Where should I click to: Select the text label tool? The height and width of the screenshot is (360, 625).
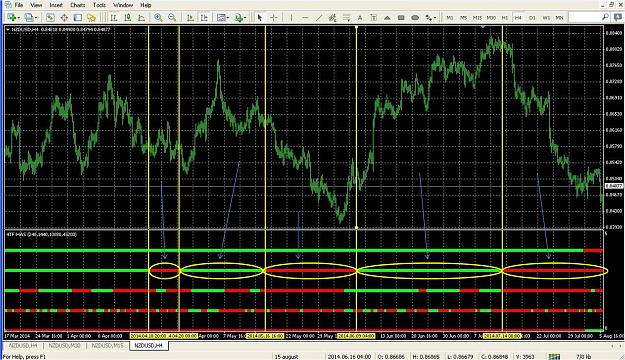[x=373, y=18]
